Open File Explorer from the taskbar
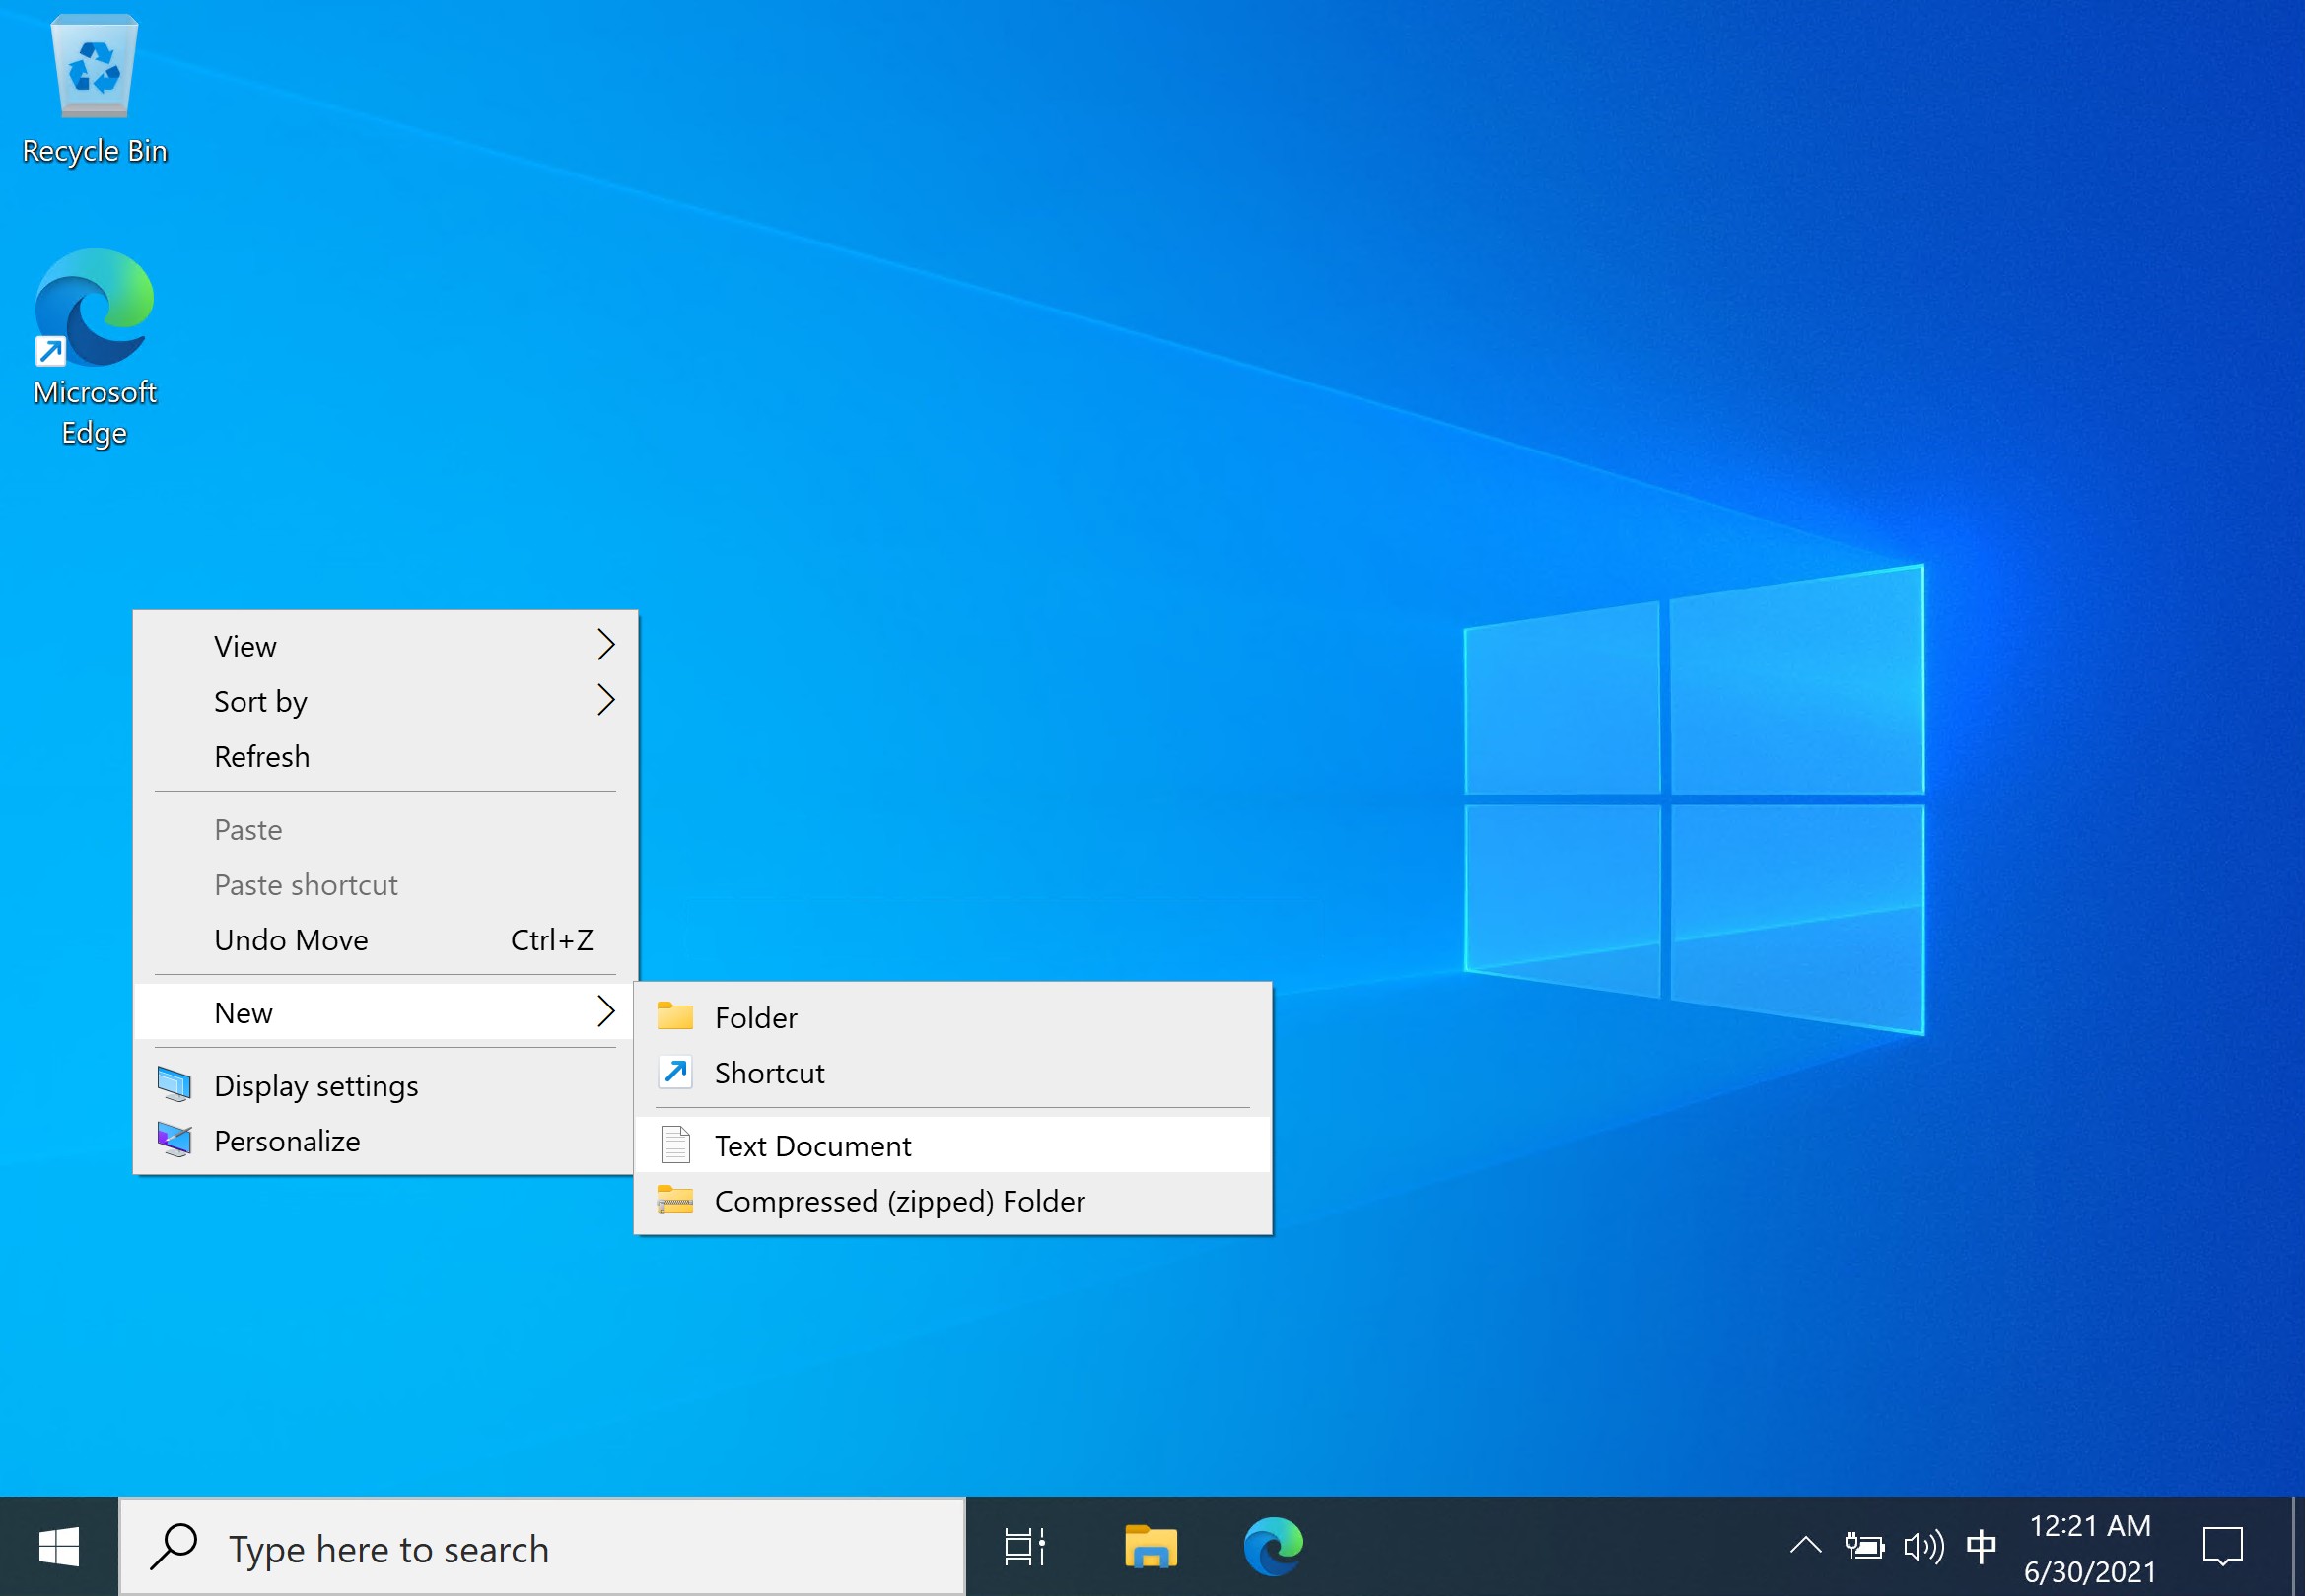Viewport: 2305px width, 1596px height. pos(1150,1547)
